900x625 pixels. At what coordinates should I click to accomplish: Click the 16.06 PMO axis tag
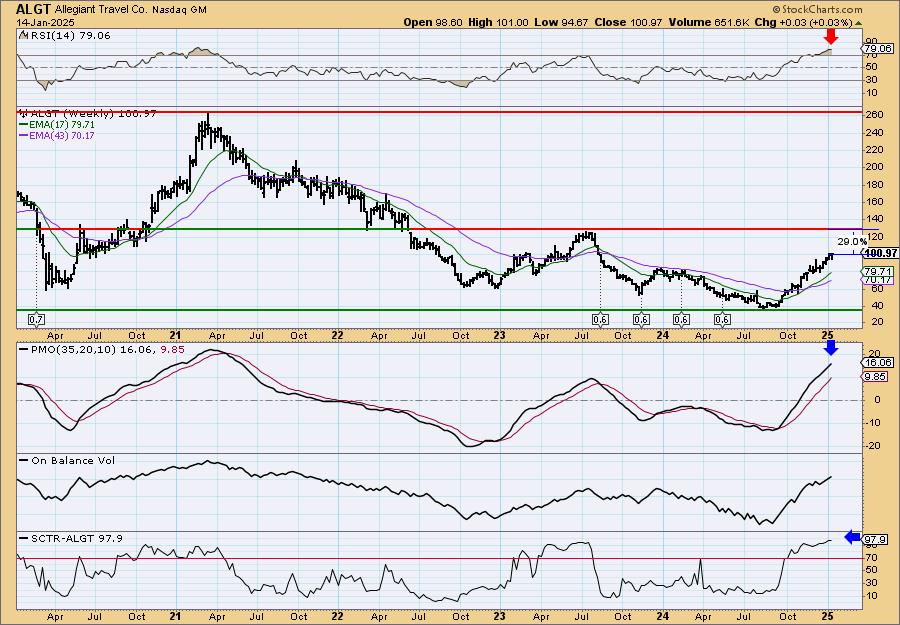click(x=879, y=362)
